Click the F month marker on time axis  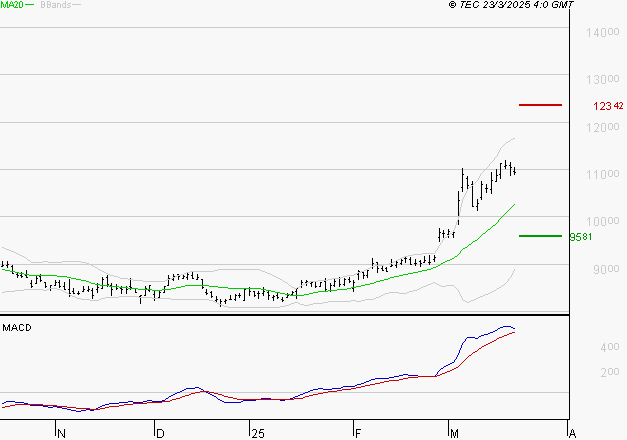click(358, 434)
